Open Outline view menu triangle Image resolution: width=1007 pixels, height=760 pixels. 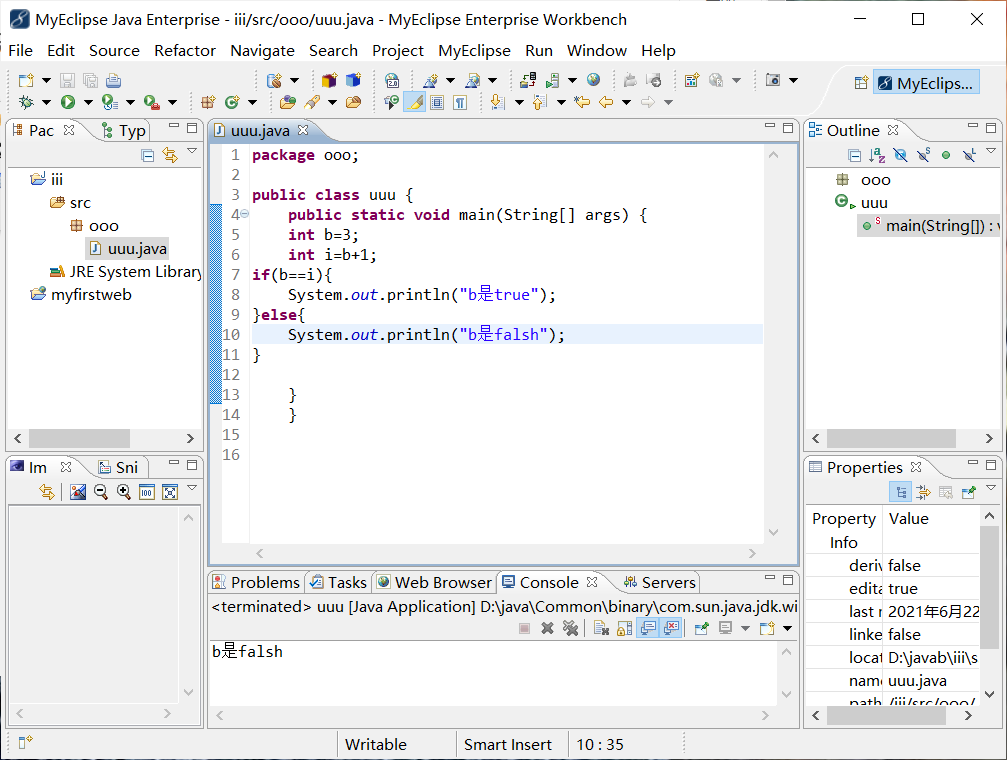(x=991, y=151)
